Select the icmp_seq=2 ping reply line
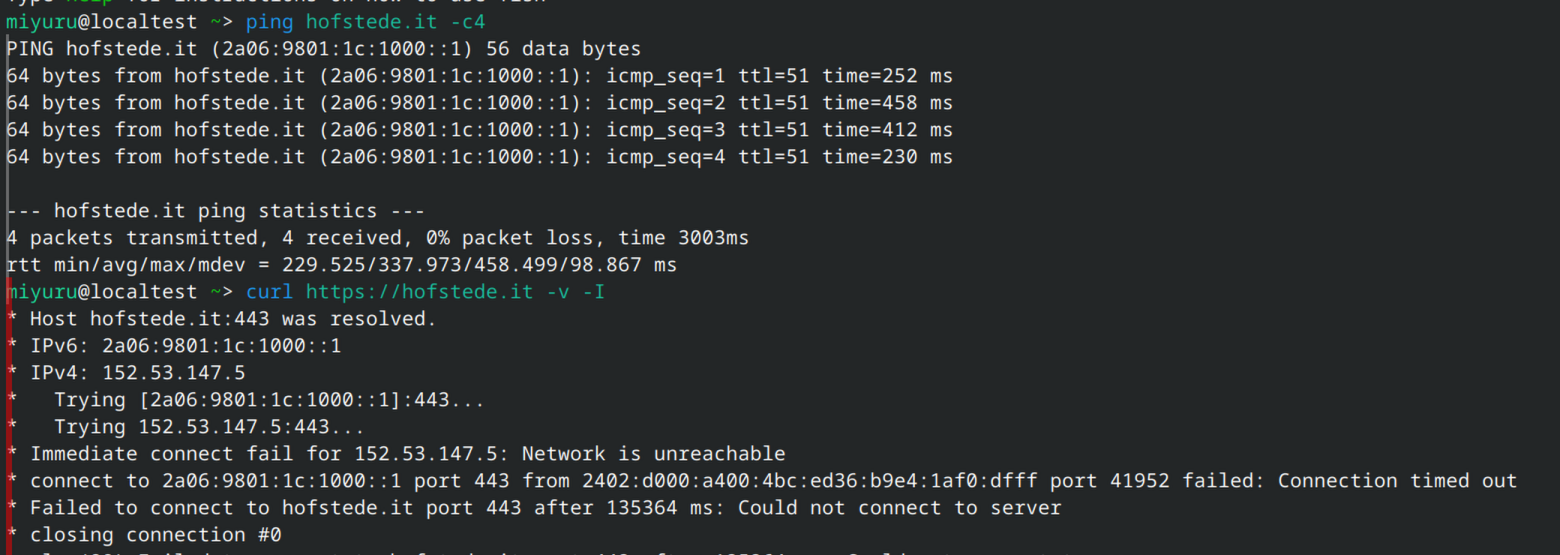Viewport: 1560px width, 555px height. pyautogui.click(x=479, y=103)
